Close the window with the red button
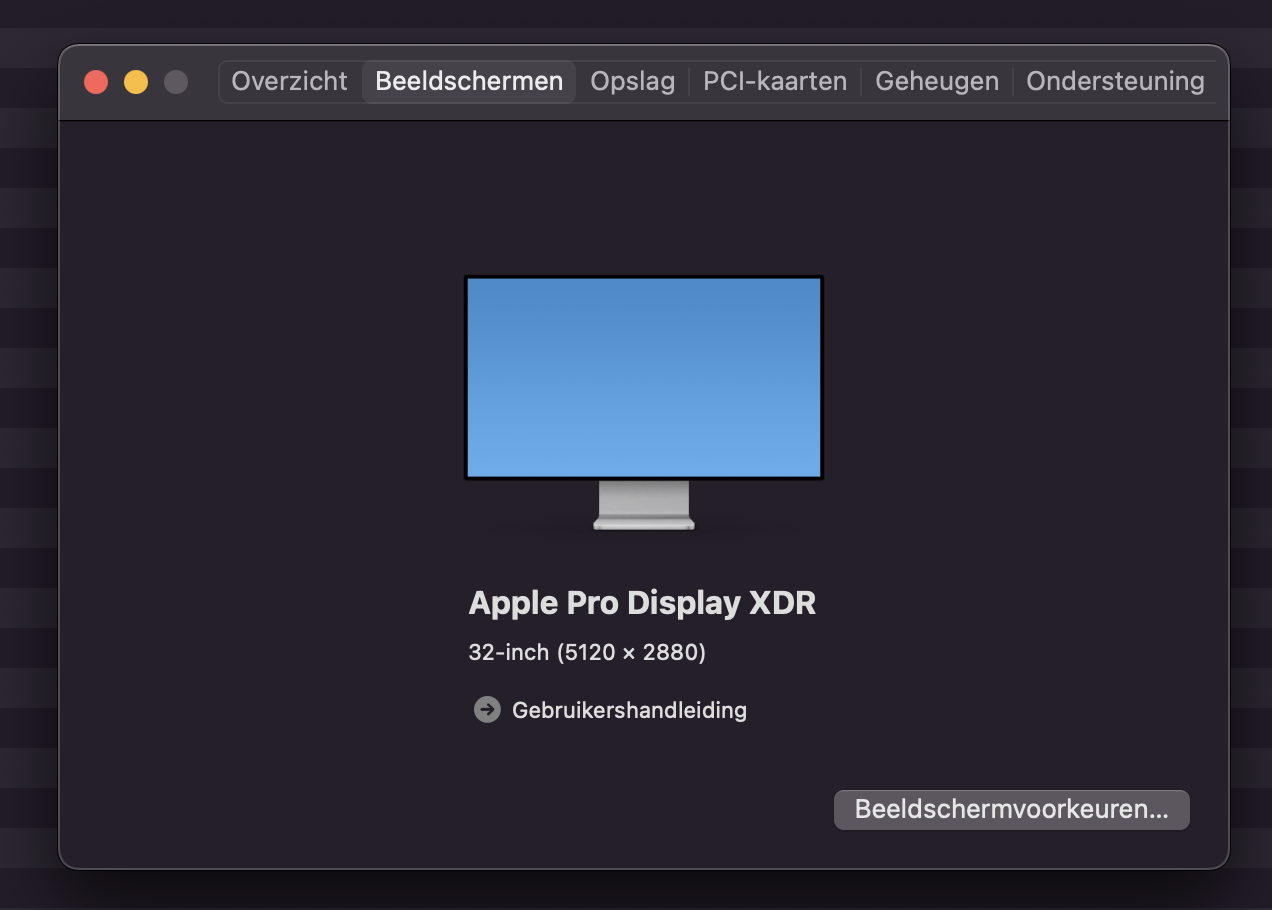1272x910 pixels. (96, 82)
